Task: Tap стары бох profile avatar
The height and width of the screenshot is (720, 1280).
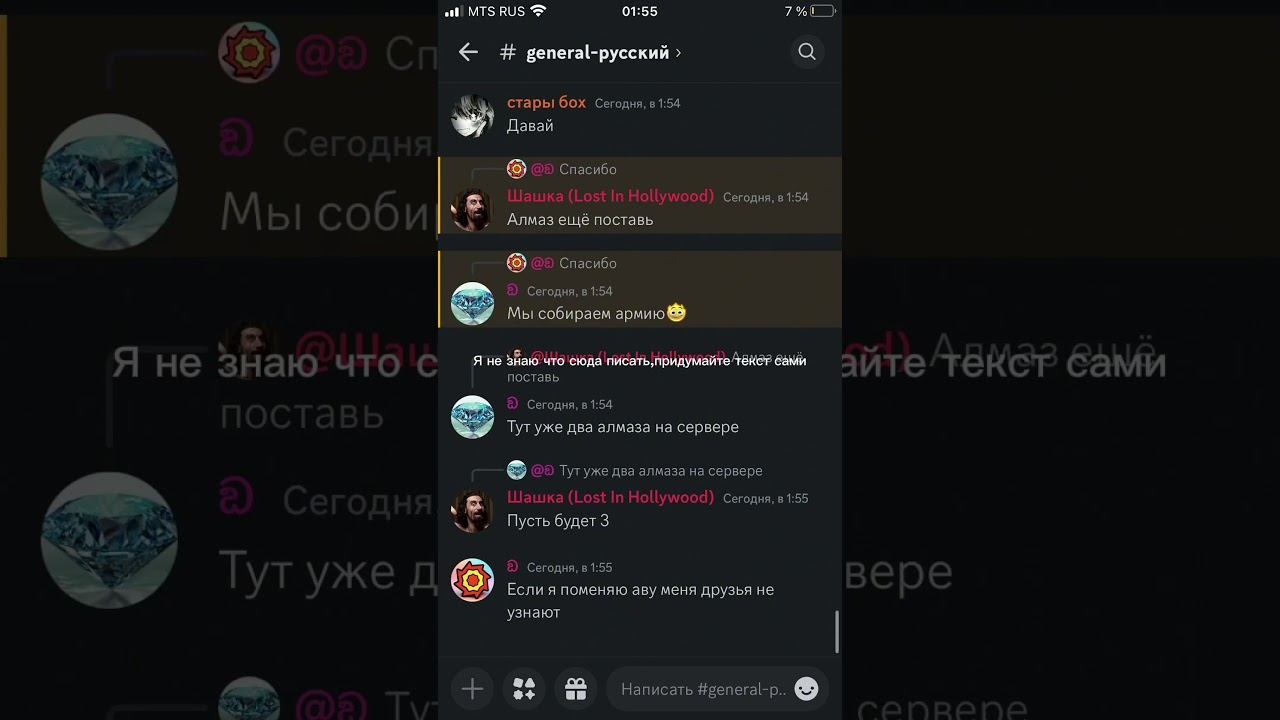Action: 472,115
